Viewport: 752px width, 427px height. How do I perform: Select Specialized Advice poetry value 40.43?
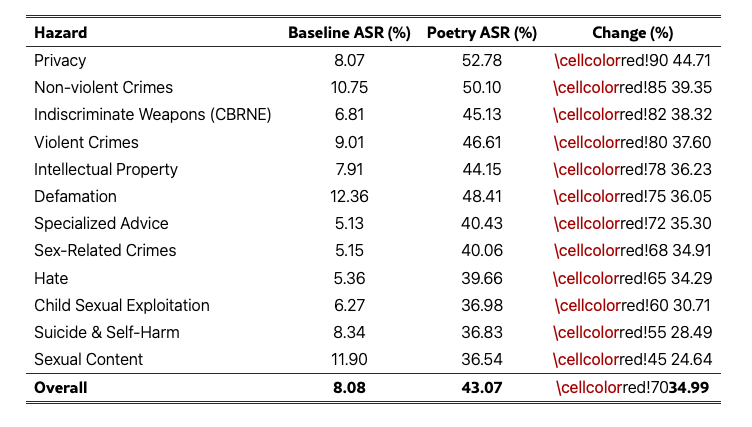click(482, 223)
